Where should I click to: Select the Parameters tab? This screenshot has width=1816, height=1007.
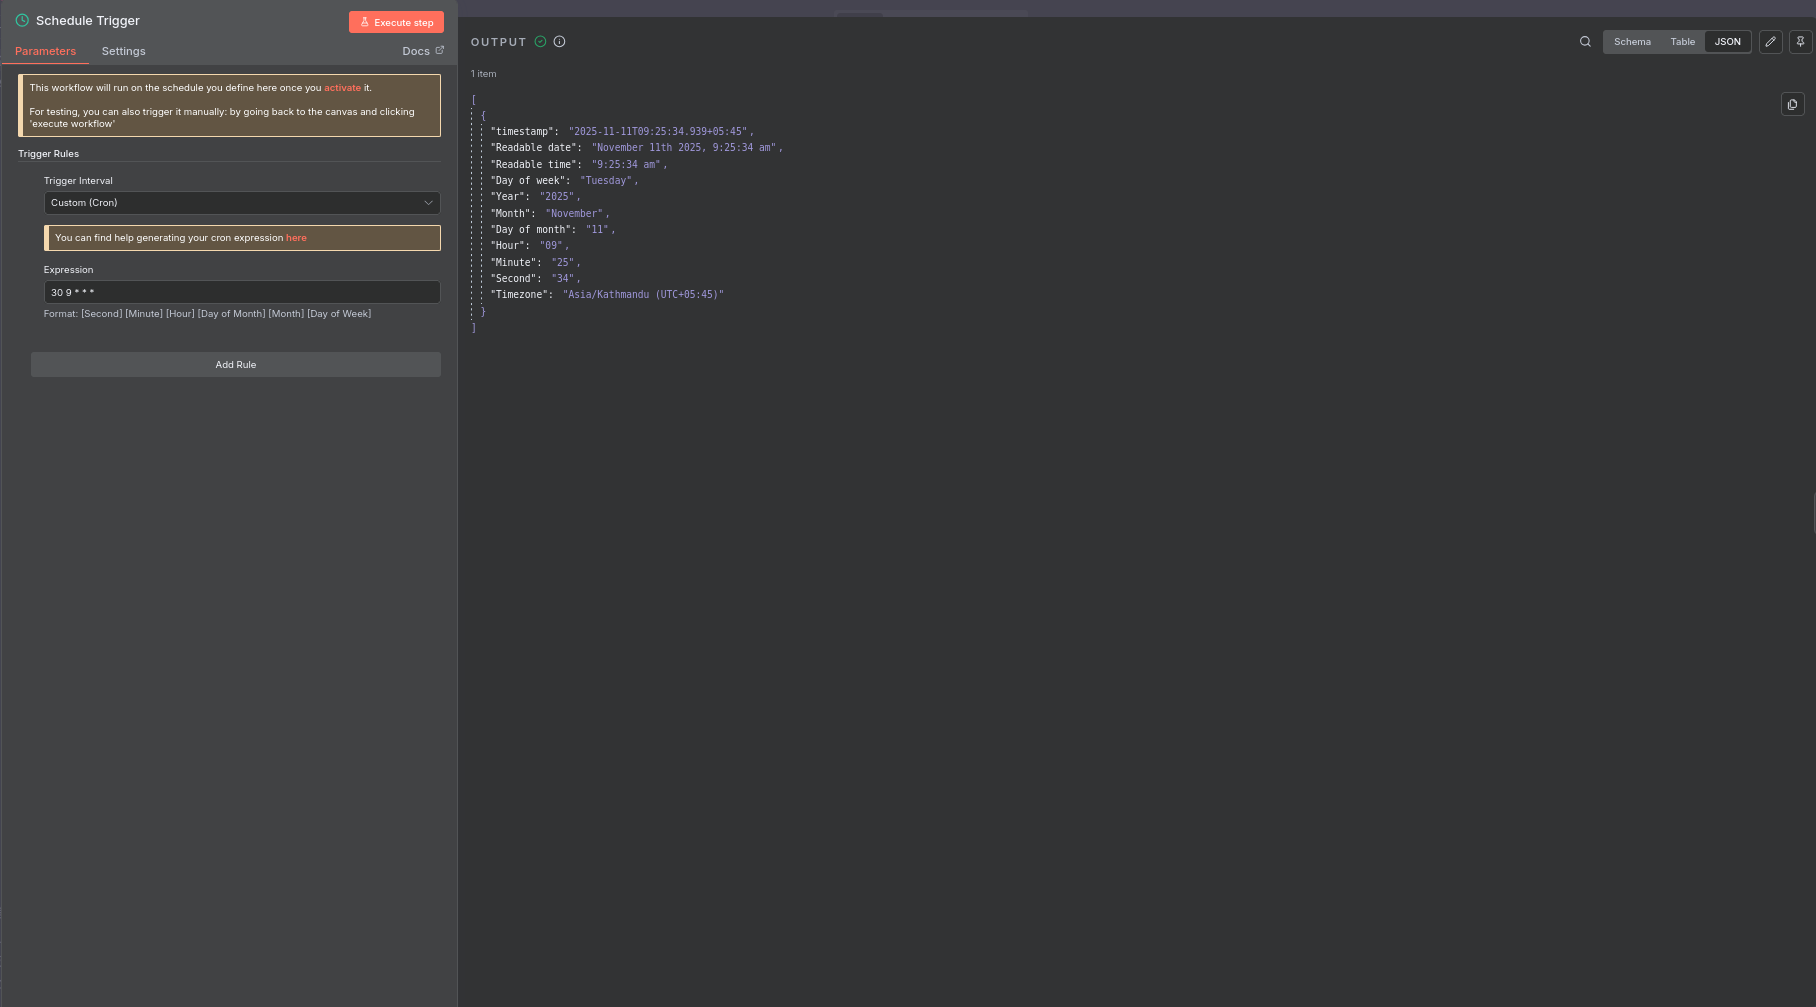tap(45, 51)
